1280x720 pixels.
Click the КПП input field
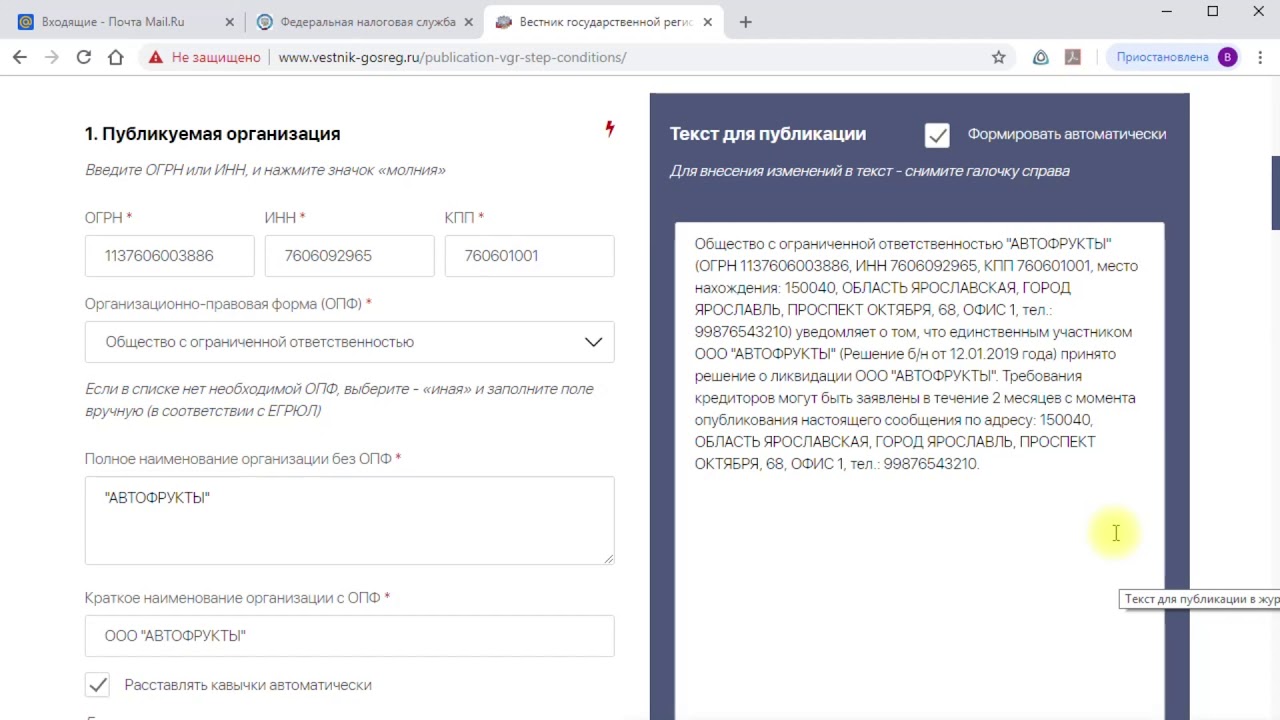click(x=529, y=256)
